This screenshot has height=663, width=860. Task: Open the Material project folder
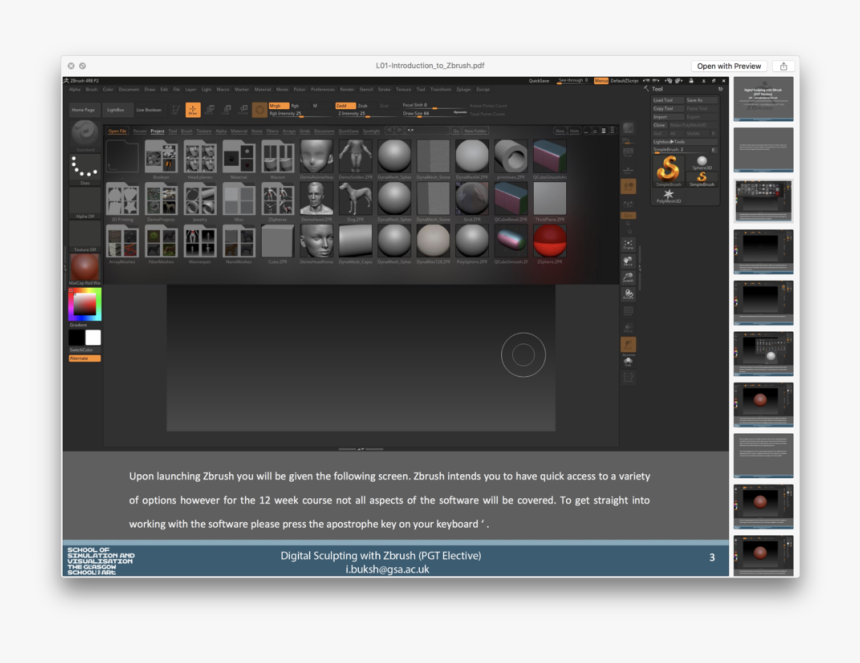(239, 157)
